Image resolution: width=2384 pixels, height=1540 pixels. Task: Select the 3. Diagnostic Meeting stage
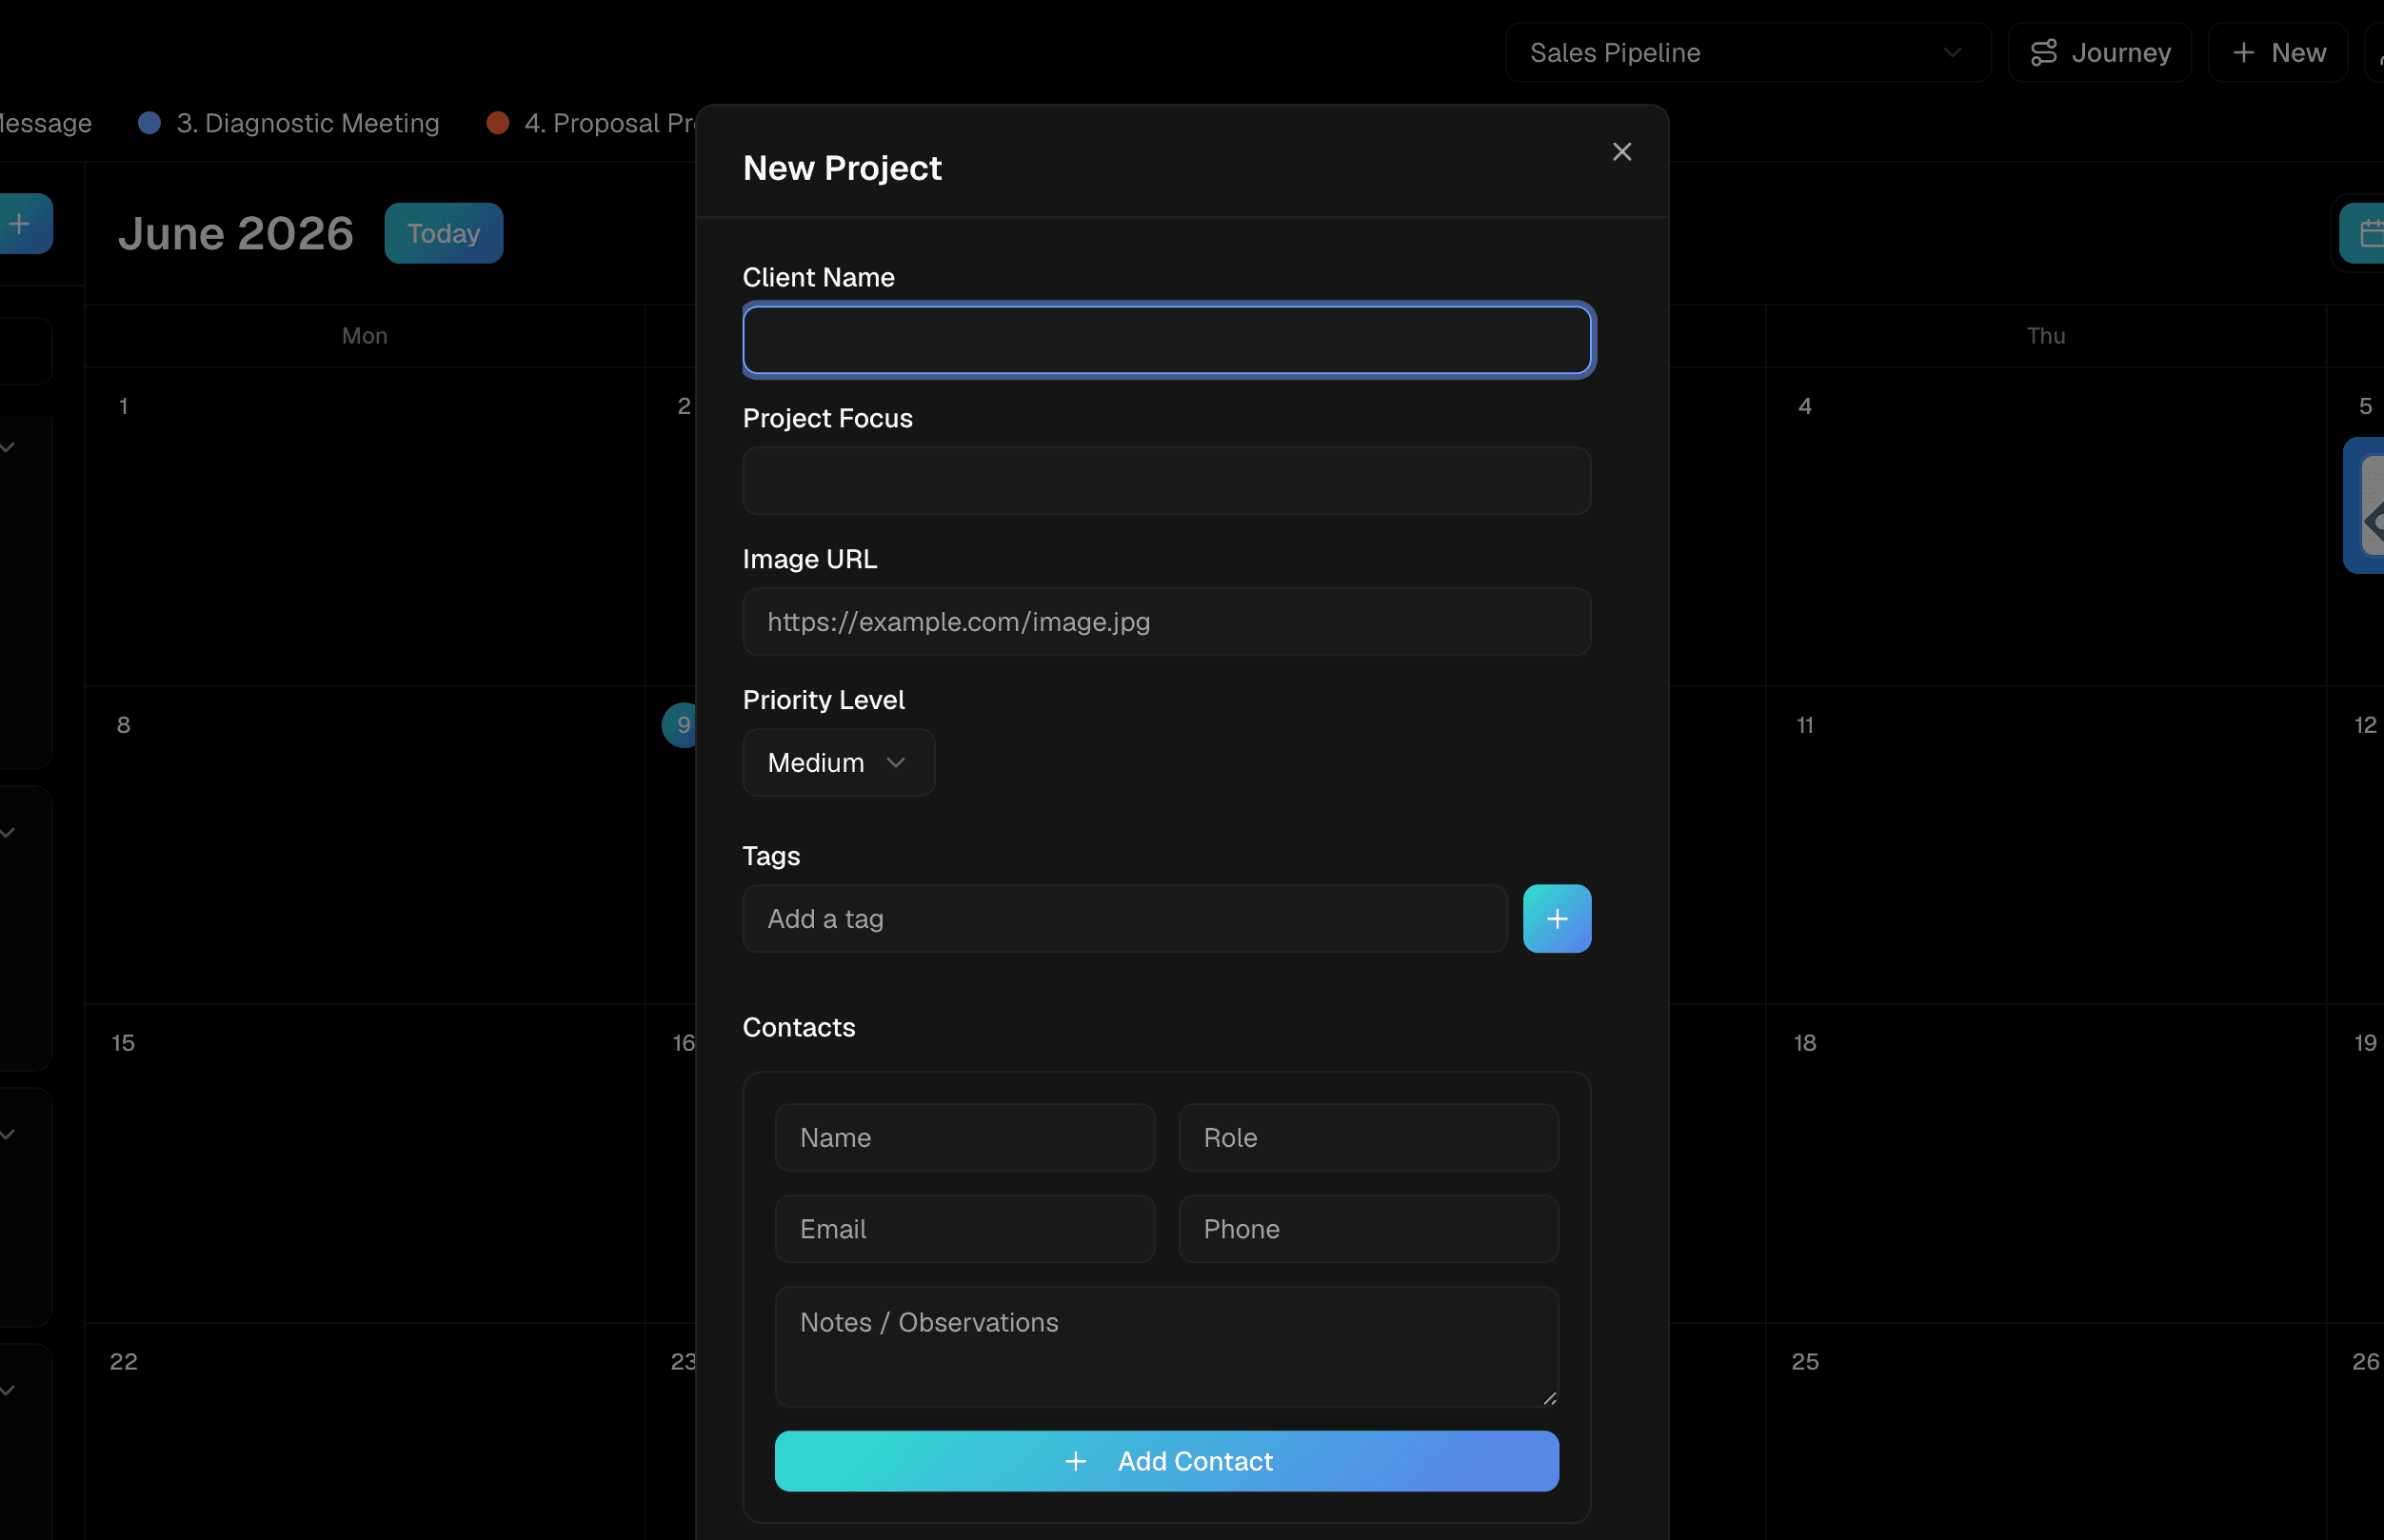tap(289, 123)
